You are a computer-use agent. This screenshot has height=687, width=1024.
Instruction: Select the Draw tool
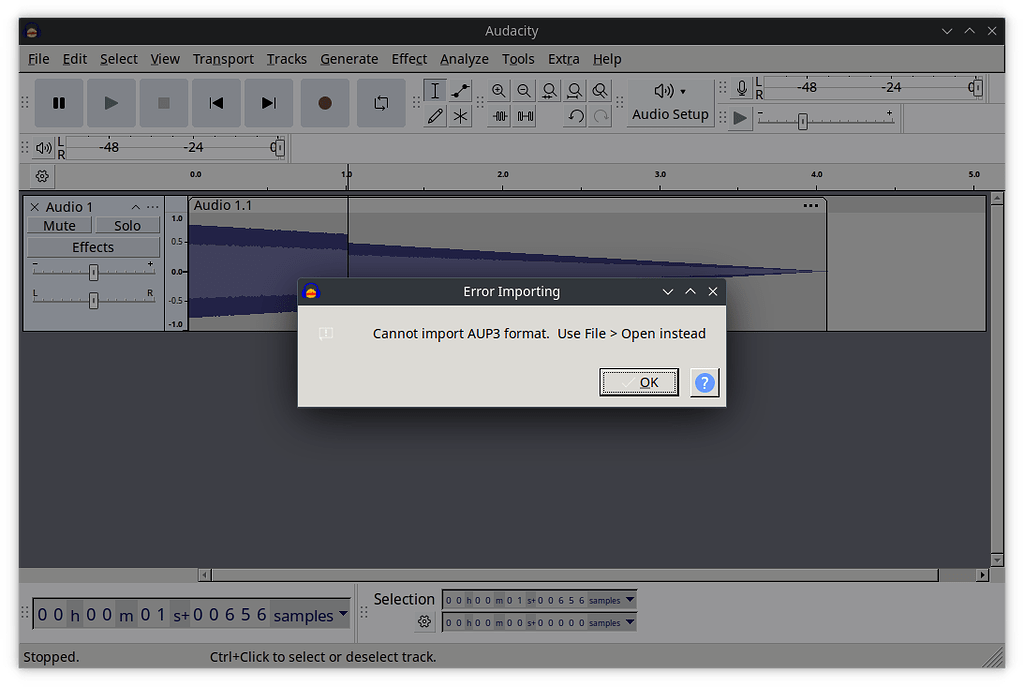[435, 116]
